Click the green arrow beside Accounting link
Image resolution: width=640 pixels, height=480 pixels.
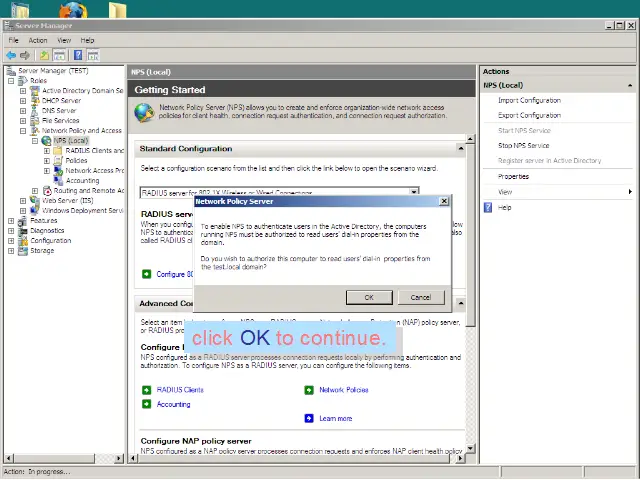click(x=147, y=404)
